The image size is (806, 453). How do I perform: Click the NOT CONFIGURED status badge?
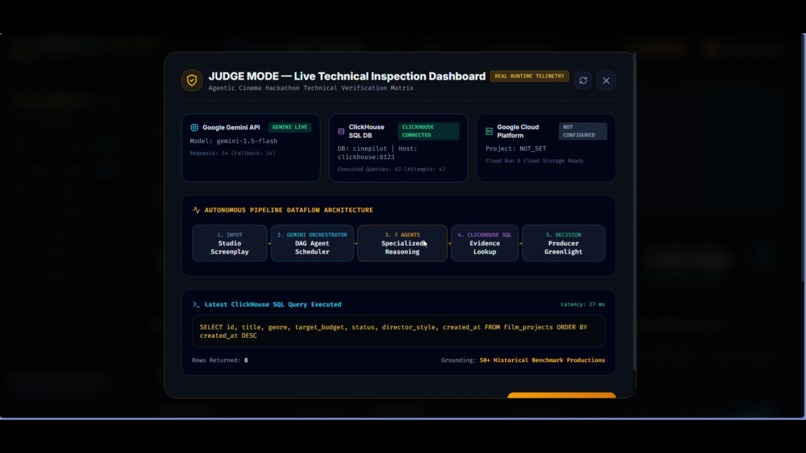(x=582, y=131)
